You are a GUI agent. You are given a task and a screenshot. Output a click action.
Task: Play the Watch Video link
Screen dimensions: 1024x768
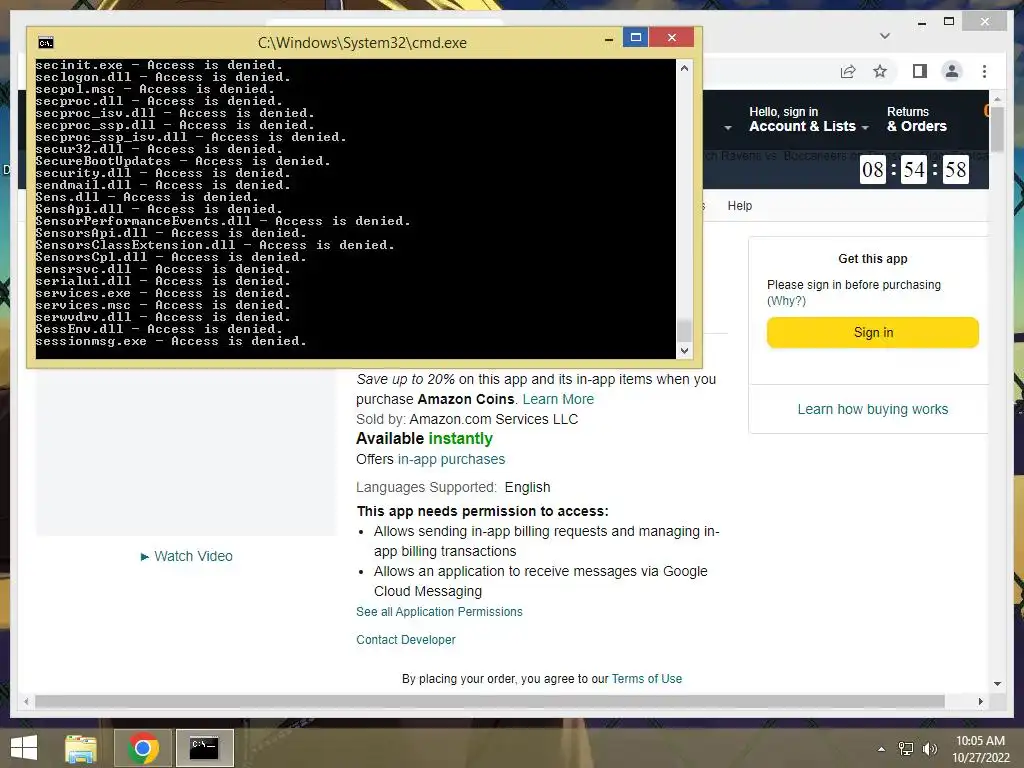(187, 556)
